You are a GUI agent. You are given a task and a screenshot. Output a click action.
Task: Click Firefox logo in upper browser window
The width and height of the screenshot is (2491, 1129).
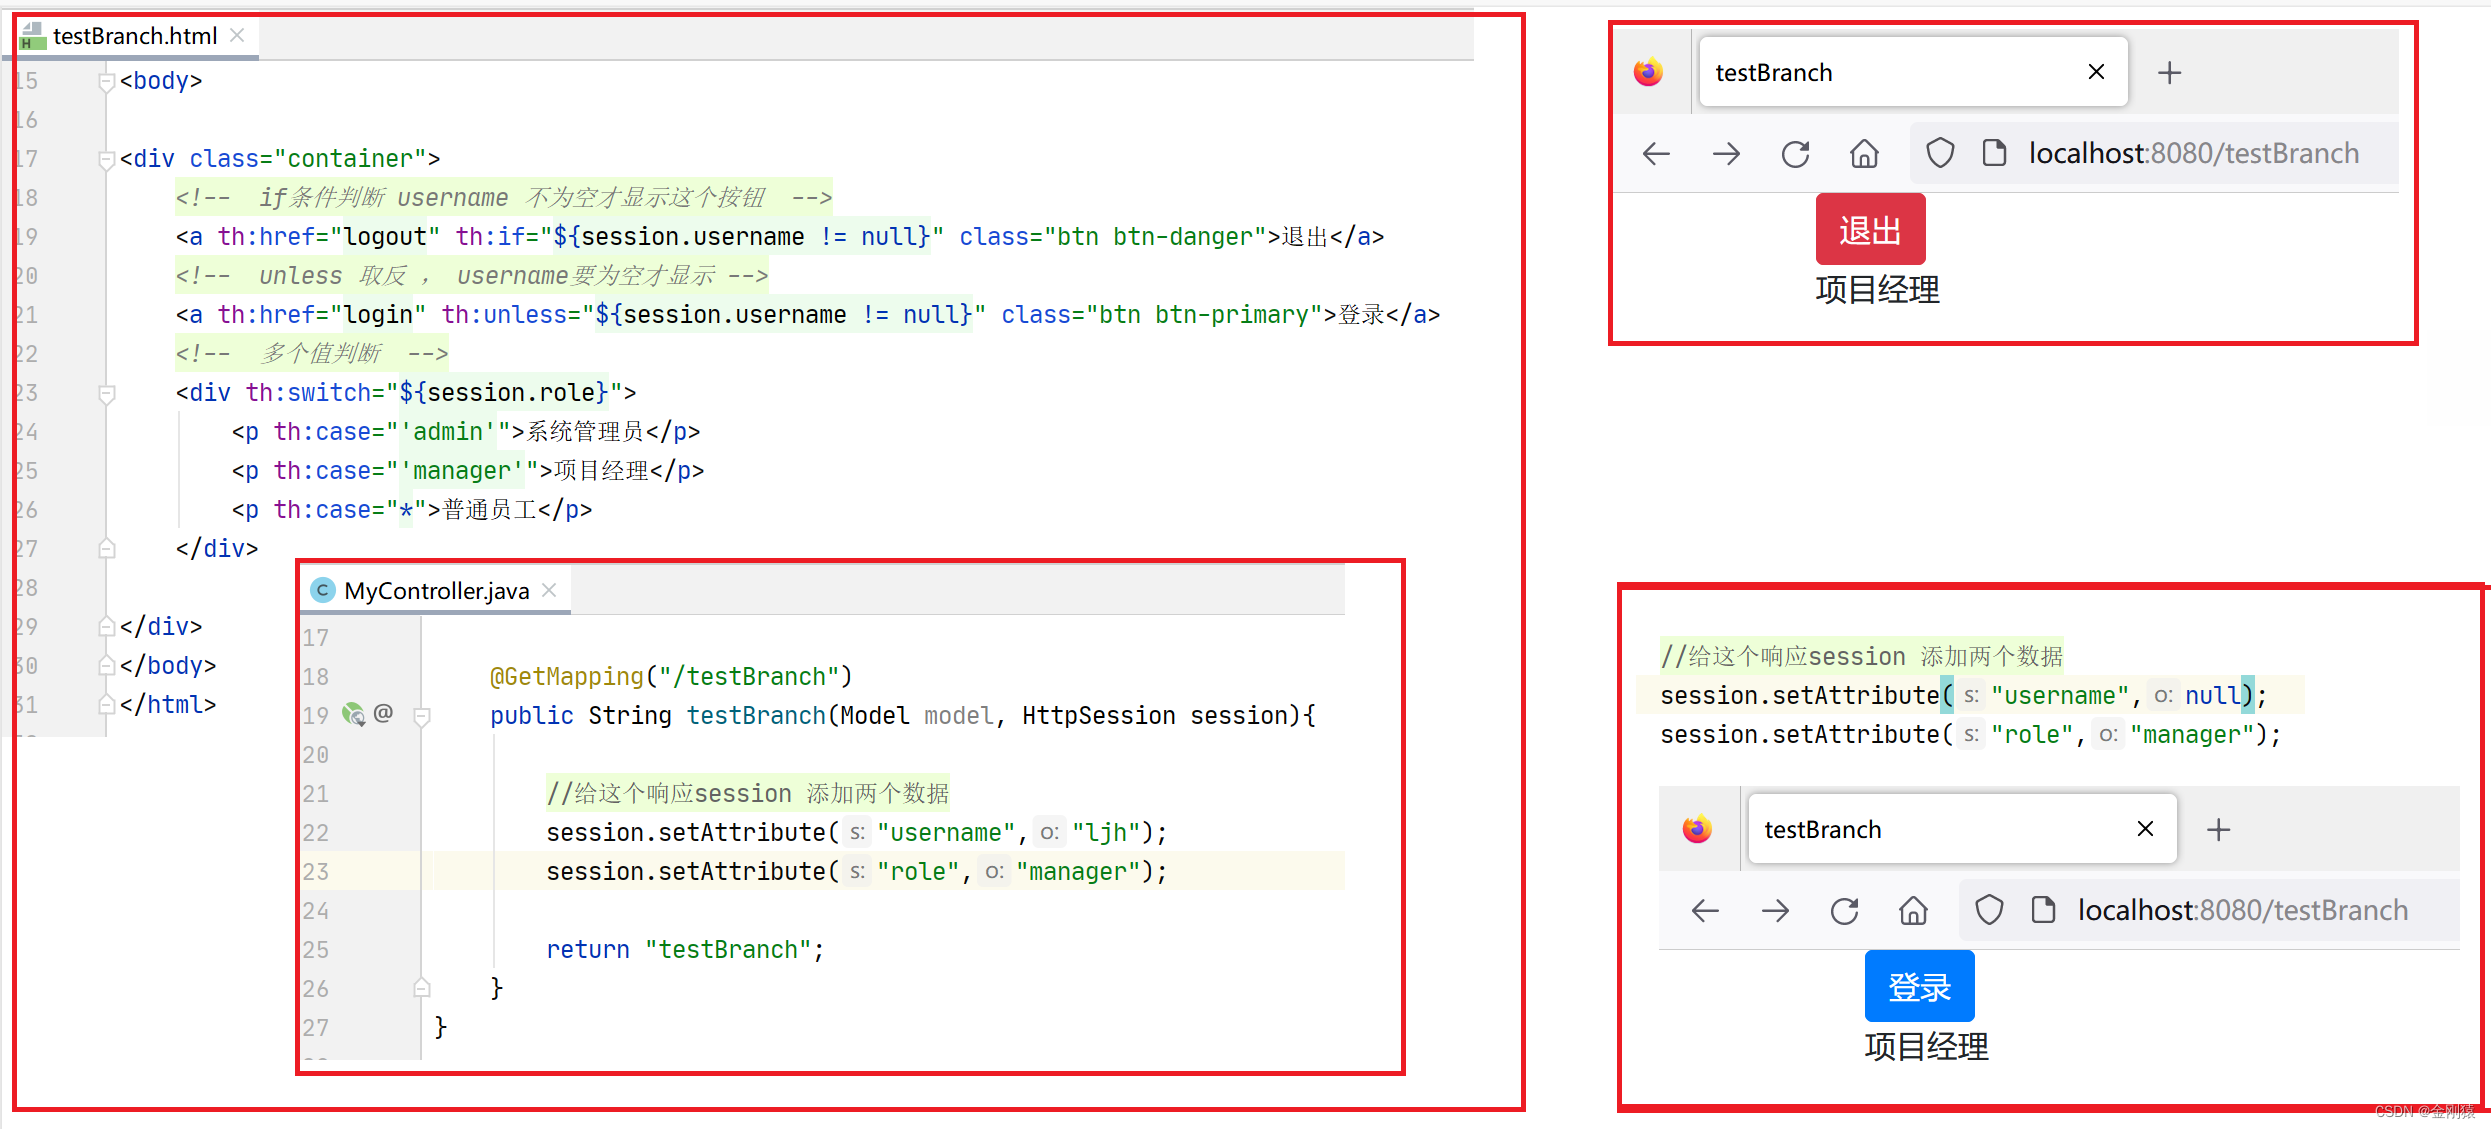click(1648, 72)
